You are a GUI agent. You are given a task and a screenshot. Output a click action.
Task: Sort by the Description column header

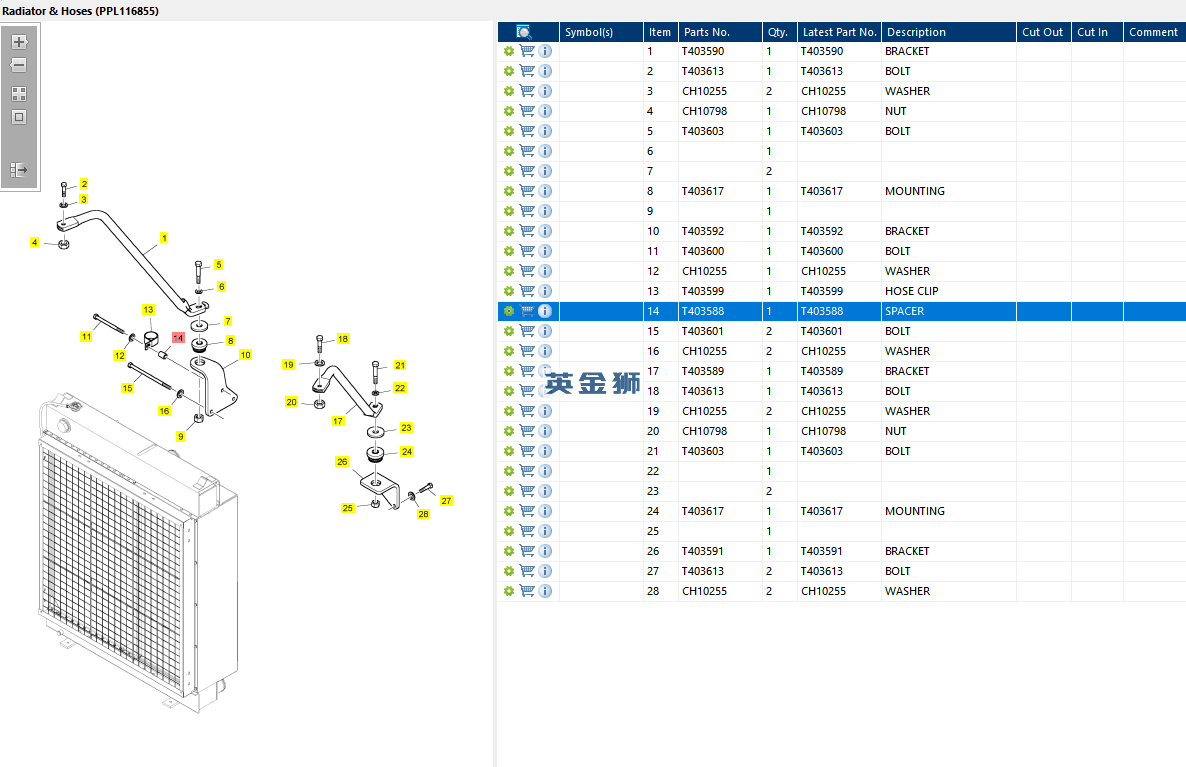pos(916,32)
